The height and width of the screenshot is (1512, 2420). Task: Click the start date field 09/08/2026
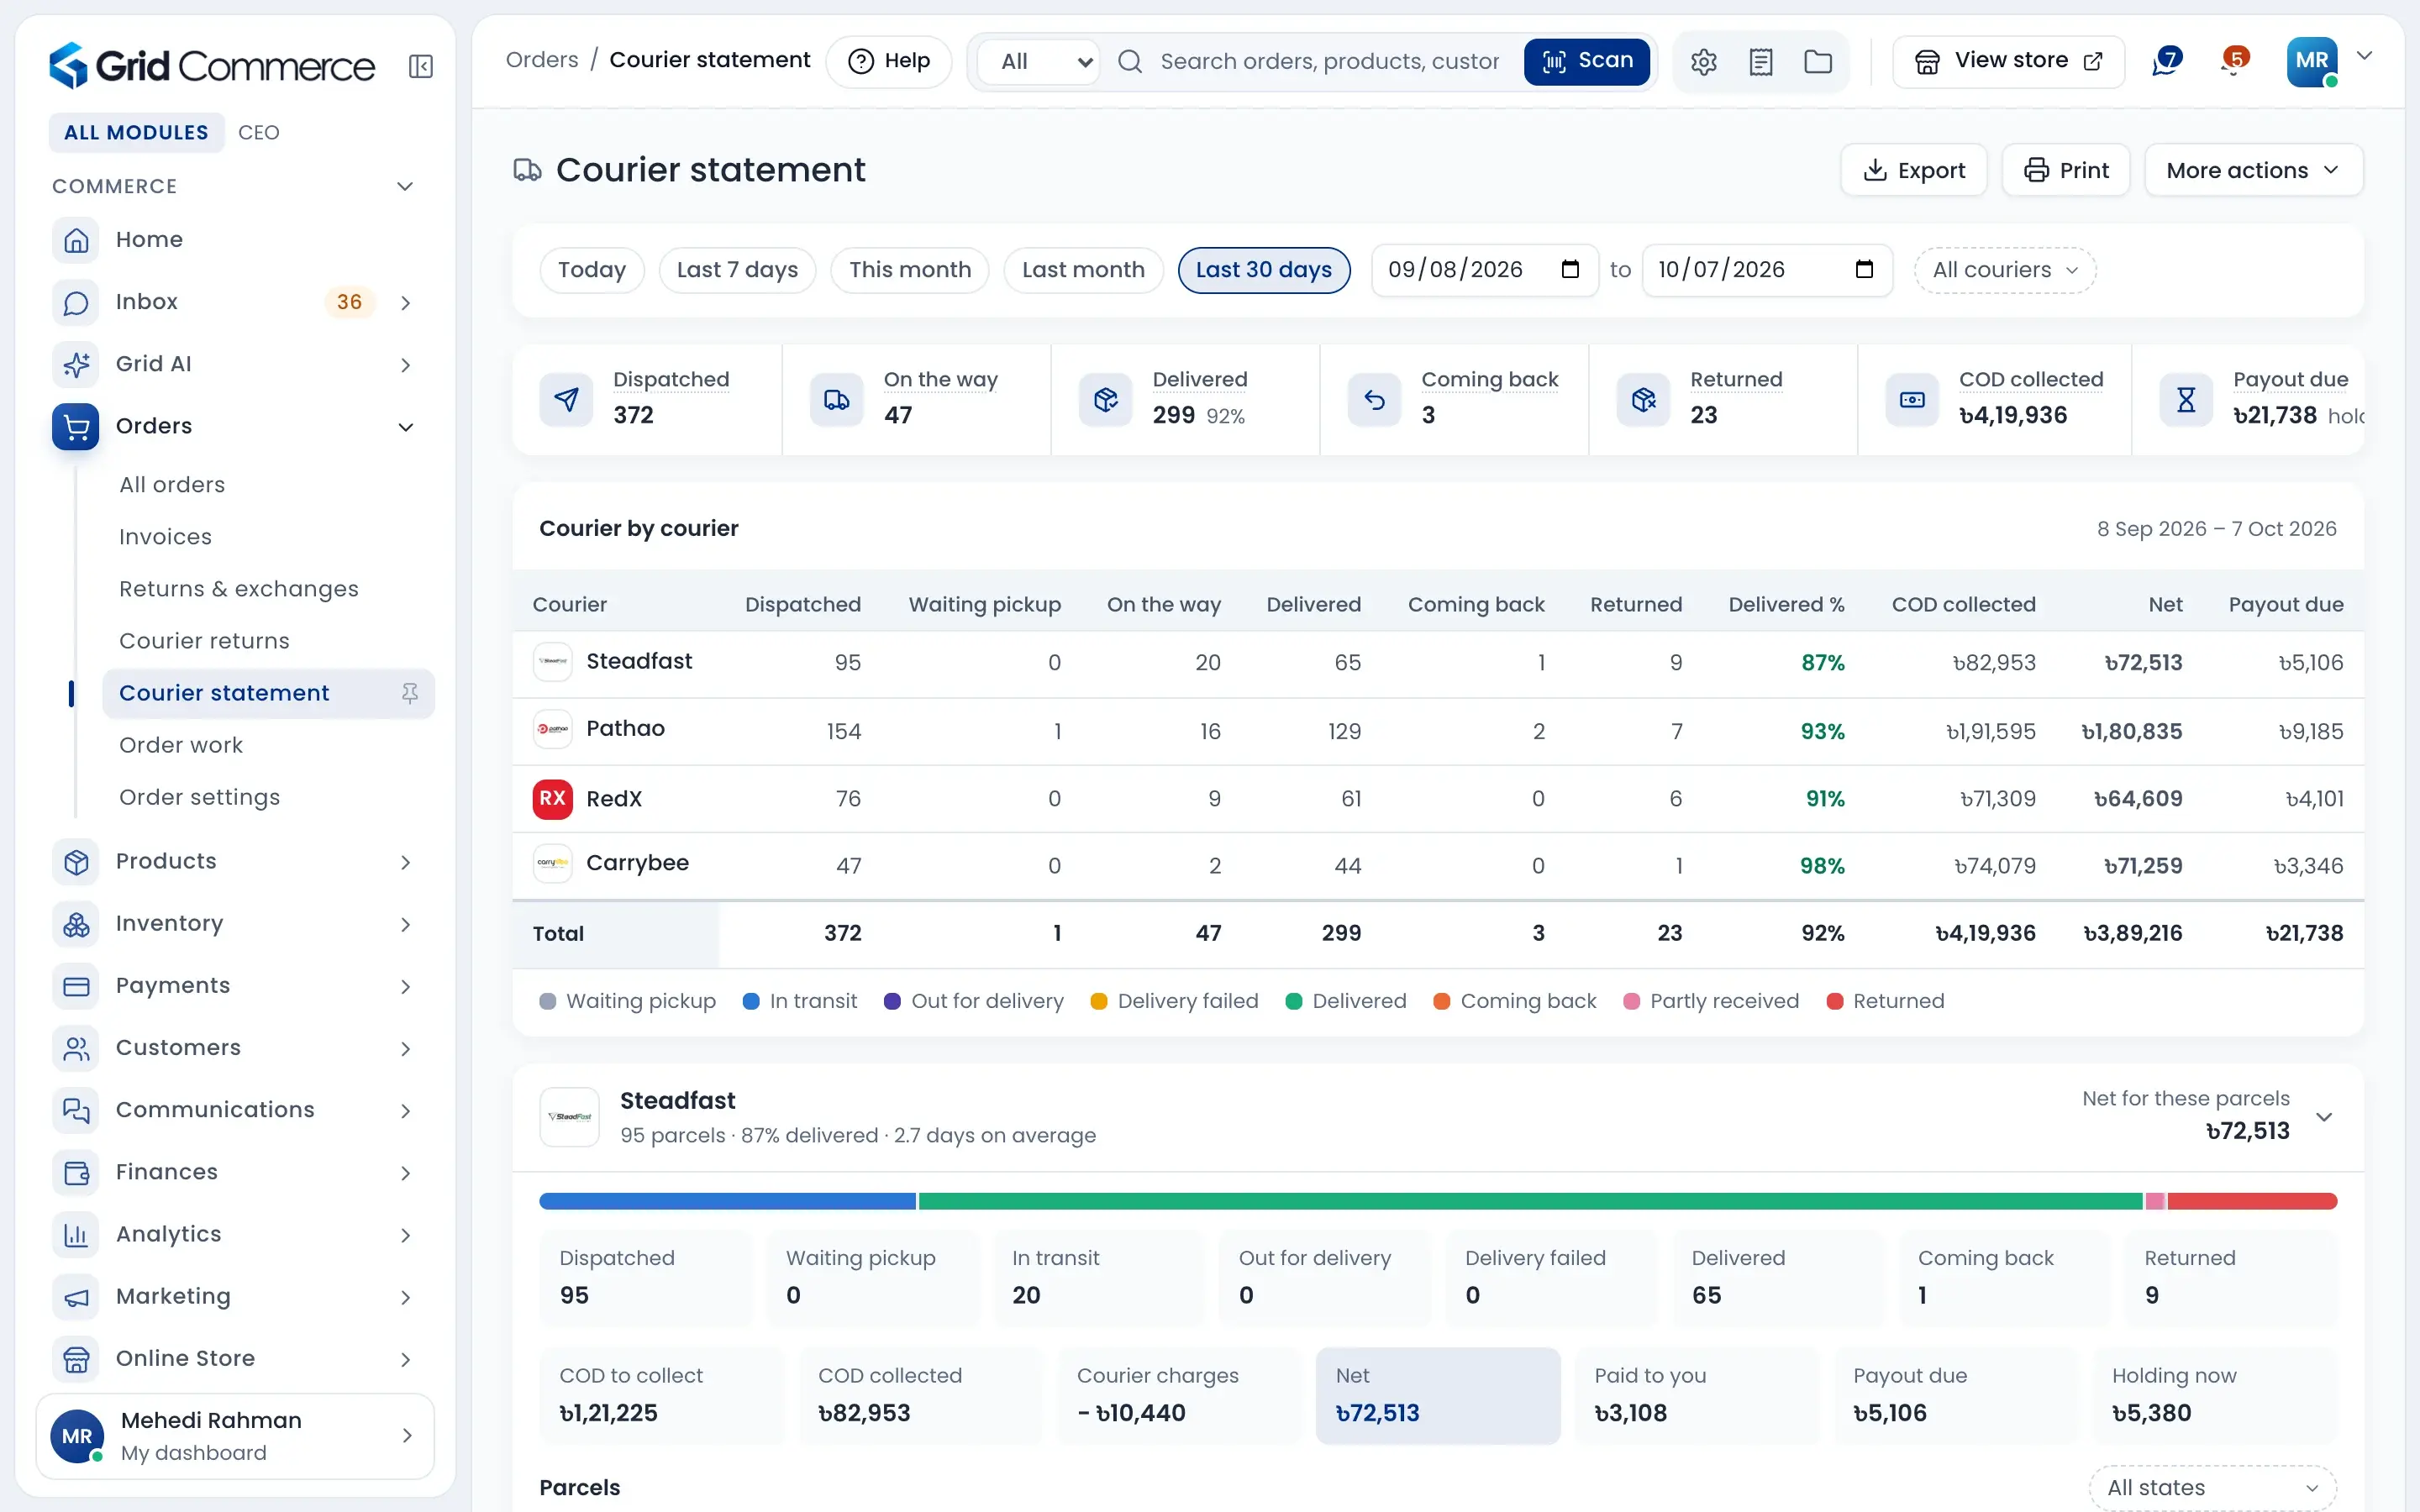1484,270
